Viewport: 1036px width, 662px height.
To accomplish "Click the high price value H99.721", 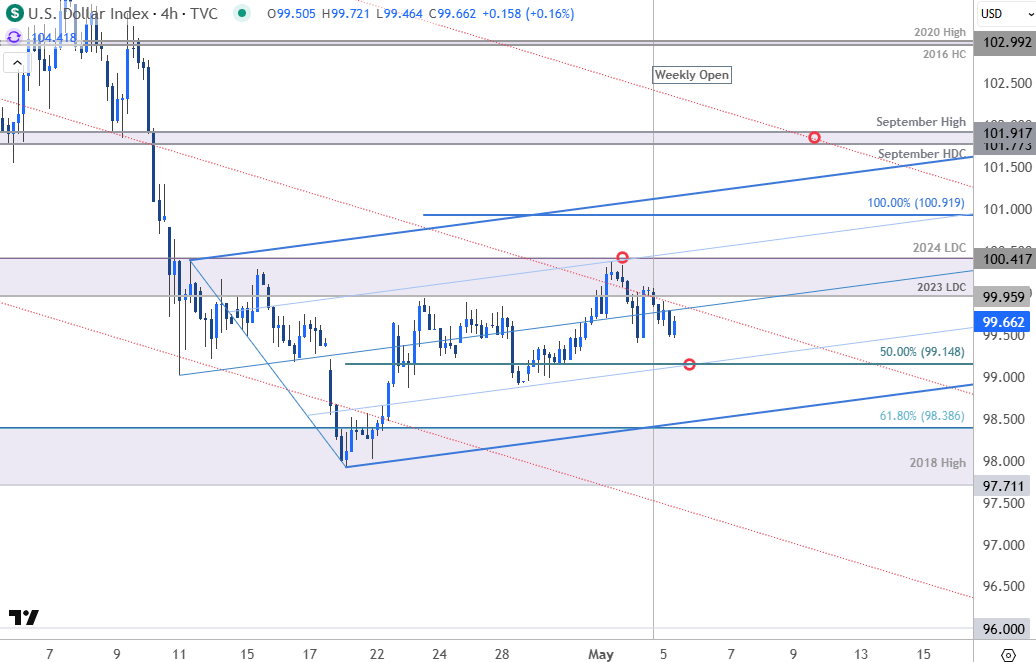I will pos(346,13).
